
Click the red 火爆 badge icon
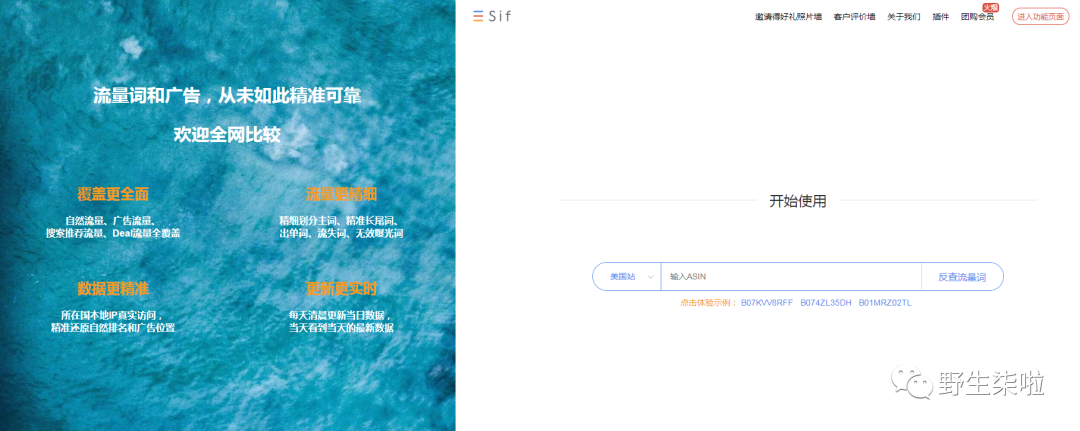click(990, 8)
